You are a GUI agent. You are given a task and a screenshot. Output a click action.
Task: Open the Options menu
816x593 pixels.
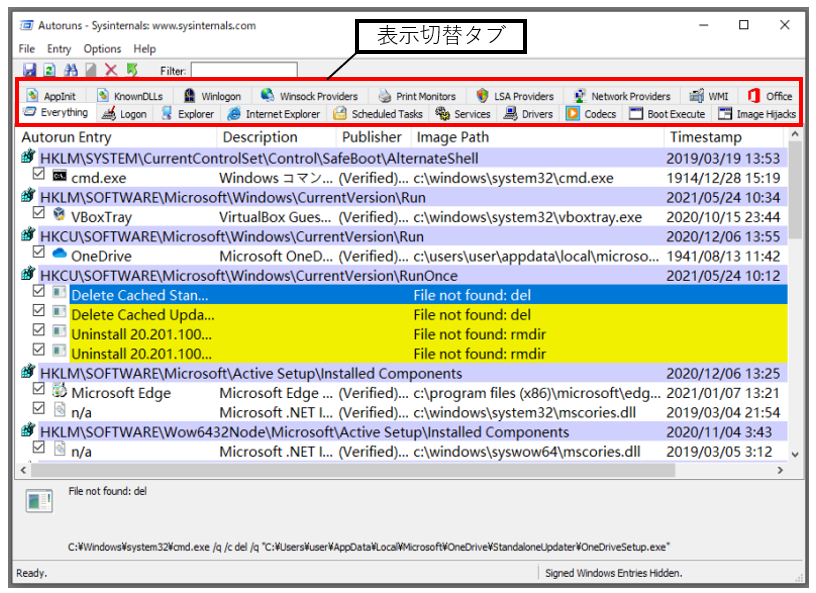[x=102, y=49]
